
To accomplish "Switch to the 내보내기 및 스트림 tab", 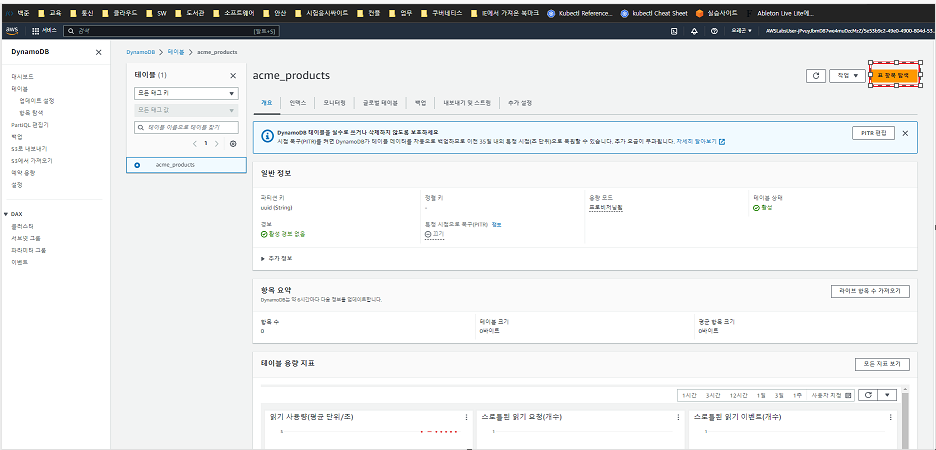I will click(x=467, y=103).
